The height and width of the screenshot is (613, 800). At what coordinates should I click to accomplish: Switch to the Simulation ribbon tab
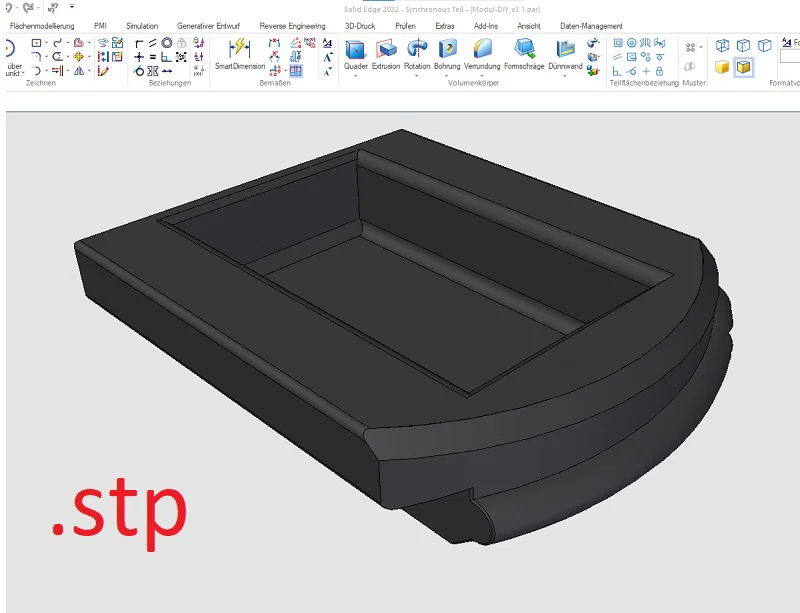pyautogui.click(x=141, y=25)
